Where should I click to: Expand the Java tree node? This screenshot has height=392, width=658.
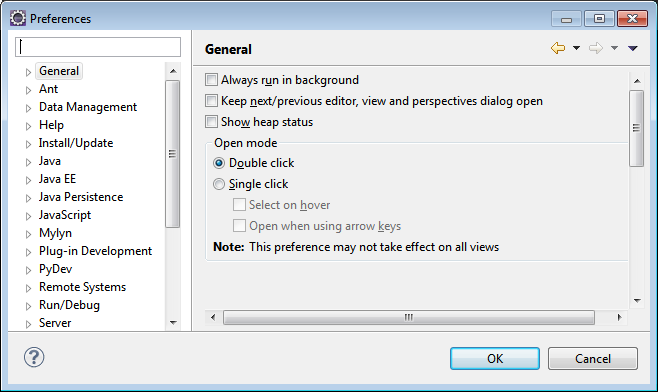(x=28, y=162)
